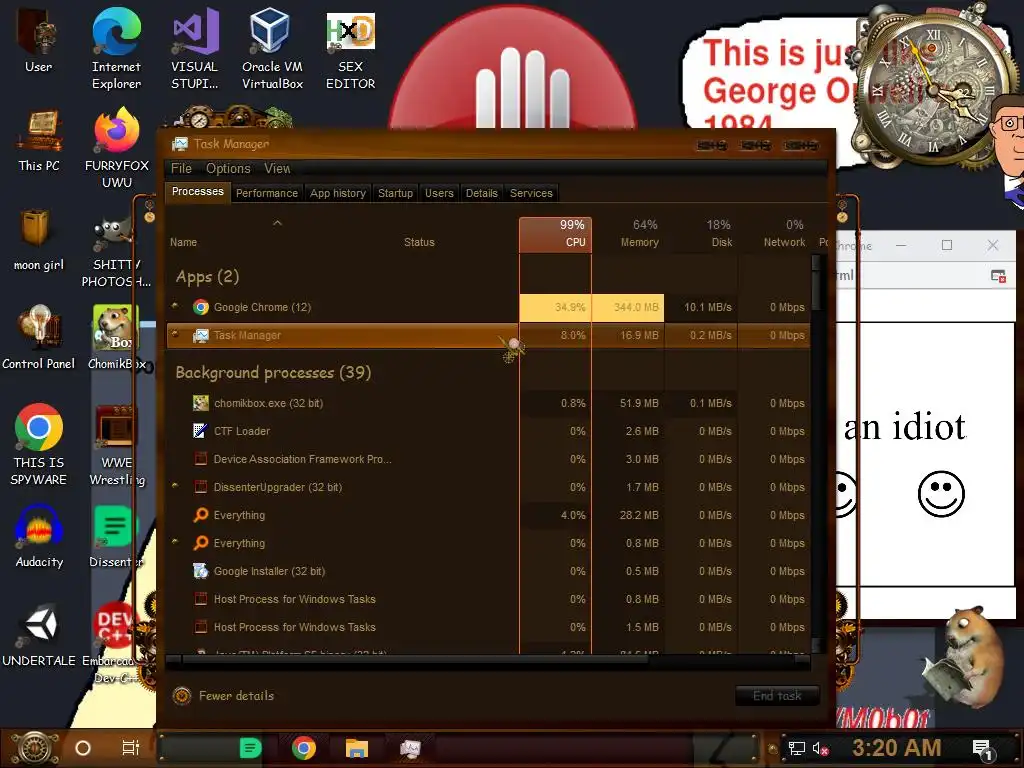The width and height of the screenshot is (1024, 768).
Task: Click the steampunk Start button
Action: (34, 748)
